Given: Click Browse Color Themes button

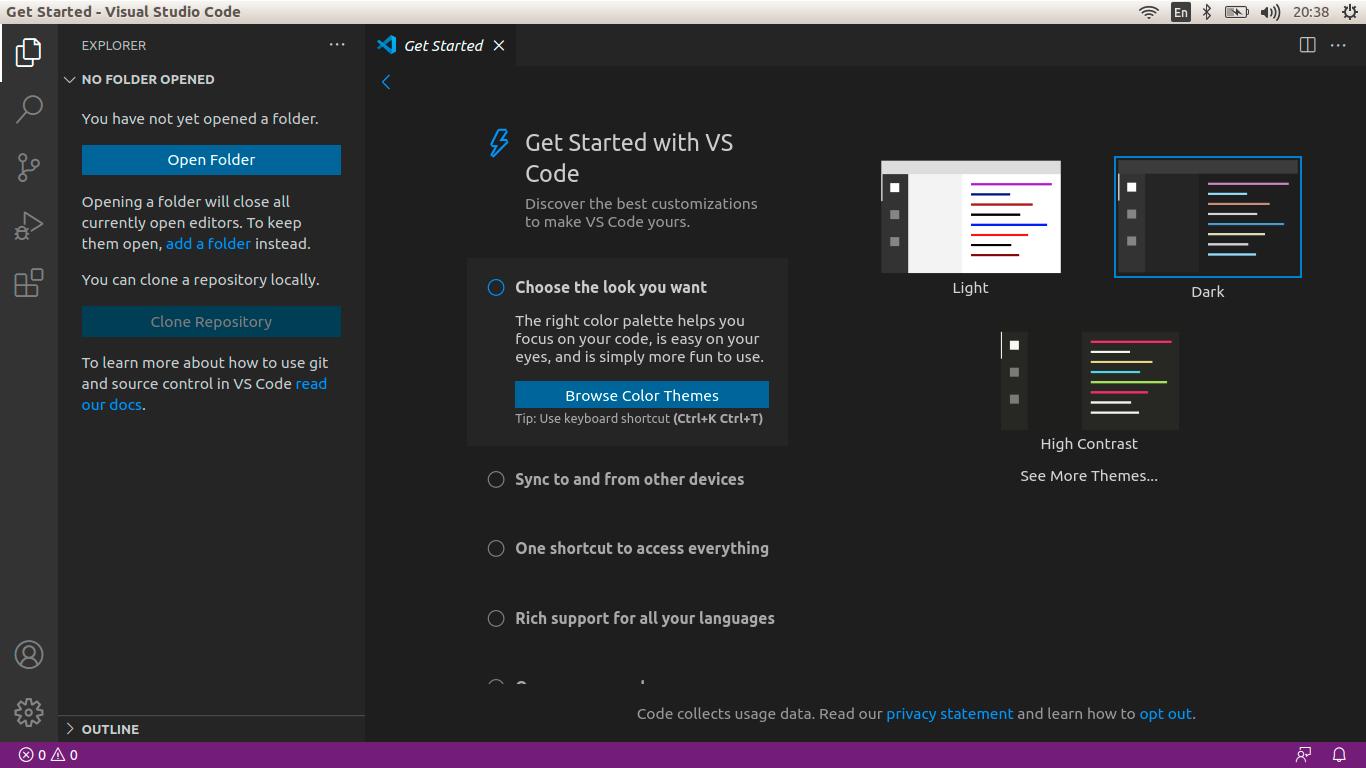Looking at the screenshot, I should (642, 395).
